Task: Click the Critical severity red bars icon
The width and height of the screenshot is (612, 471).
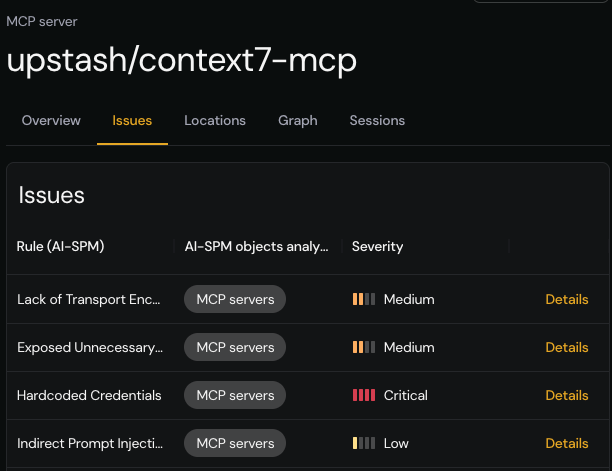Action: [364, 395]
